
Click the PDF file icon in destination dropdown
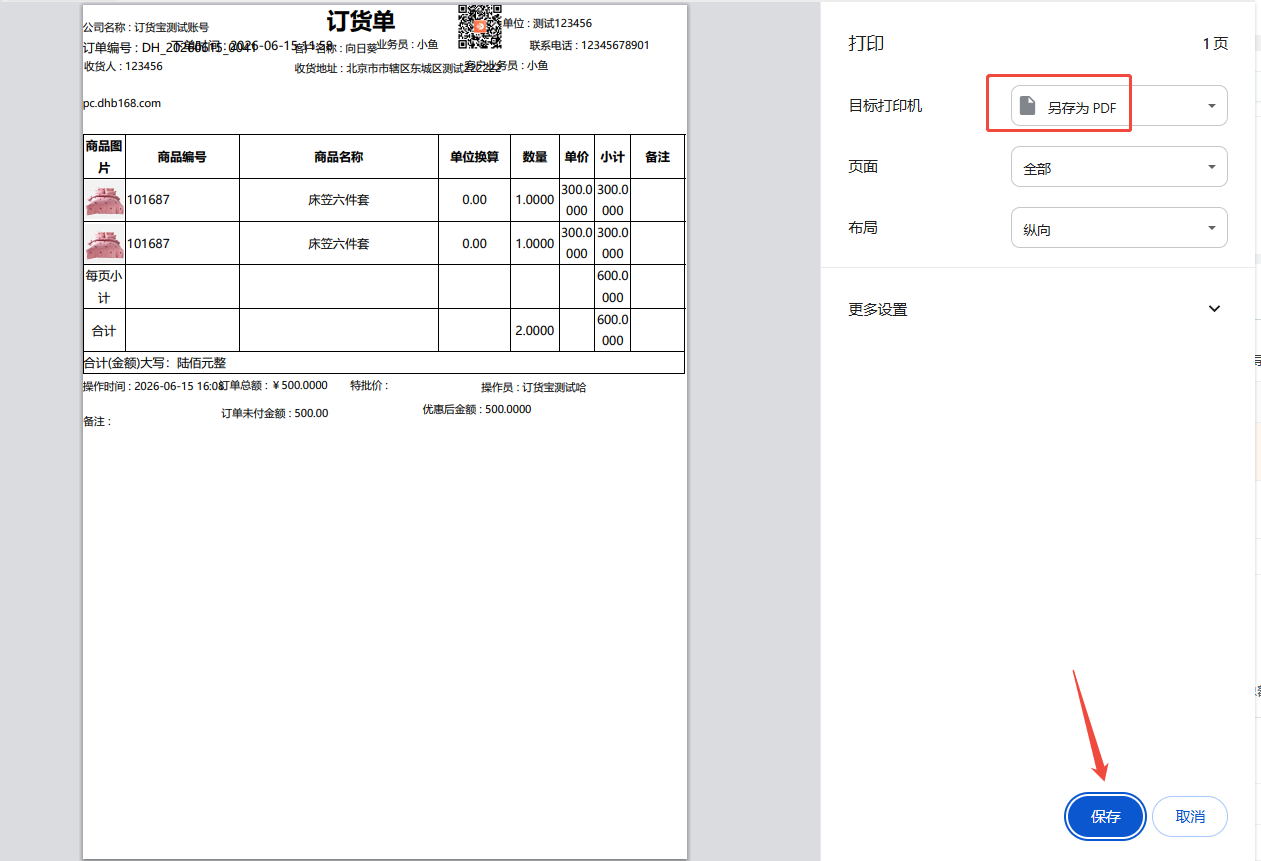click(1027, 106)
